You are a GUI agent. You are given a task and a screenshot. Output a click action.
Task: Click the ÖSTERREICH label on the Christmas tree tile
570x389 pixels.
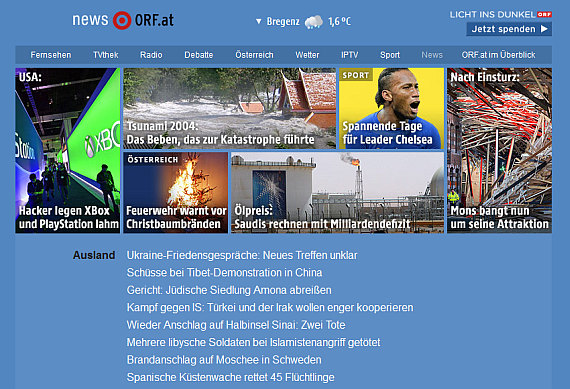(x=153, y=160)
